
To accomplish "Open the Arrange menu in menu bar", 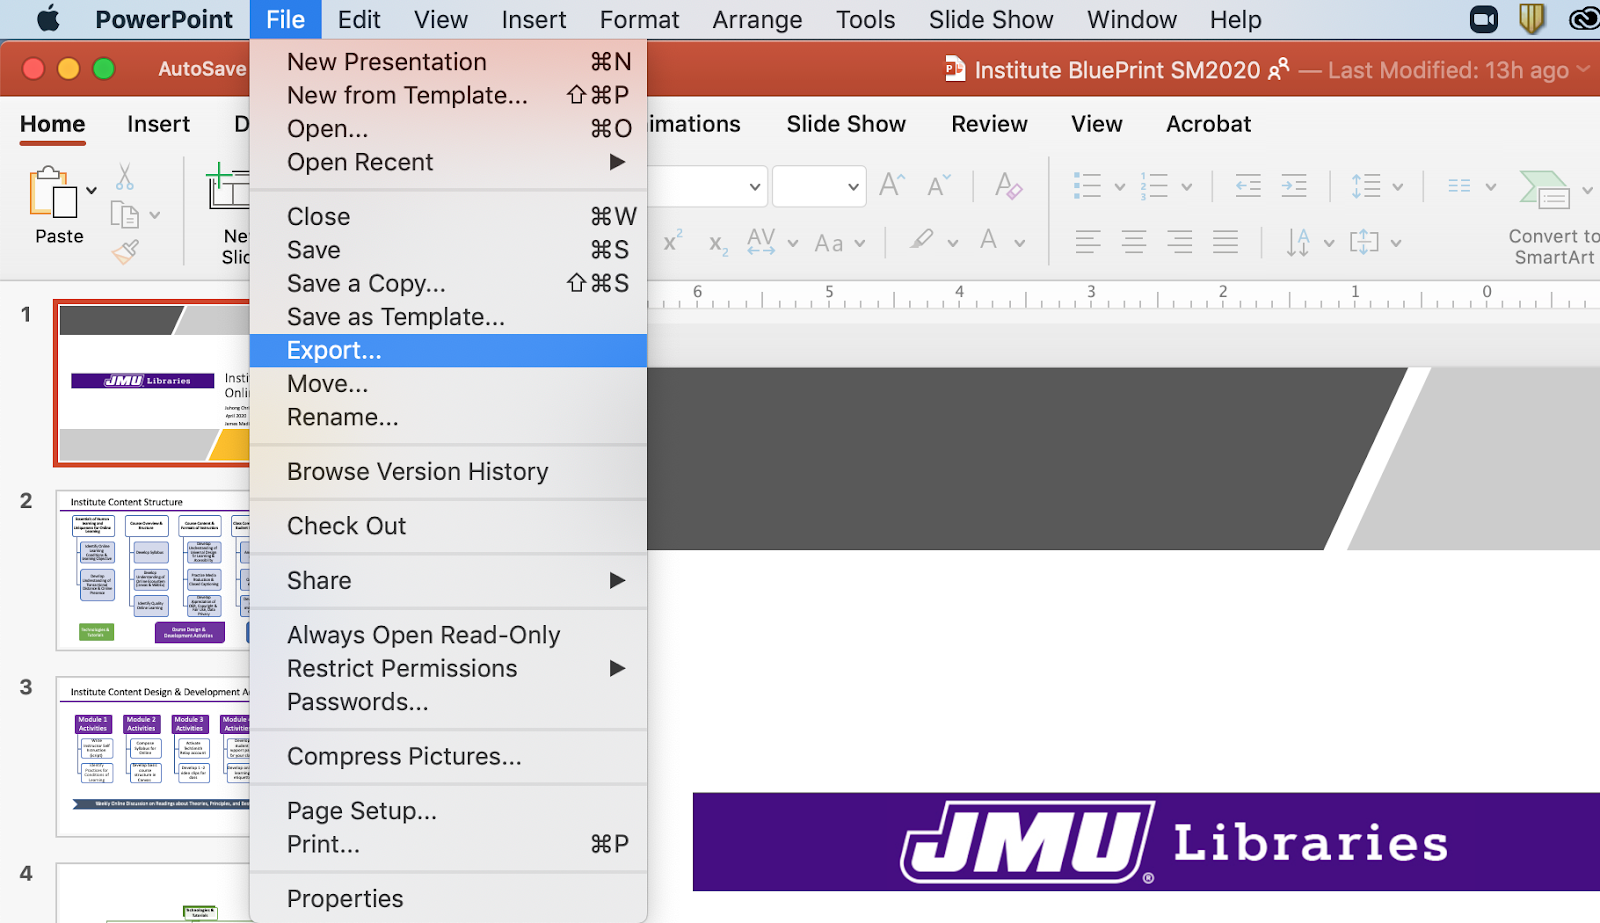I will (757, 20).
